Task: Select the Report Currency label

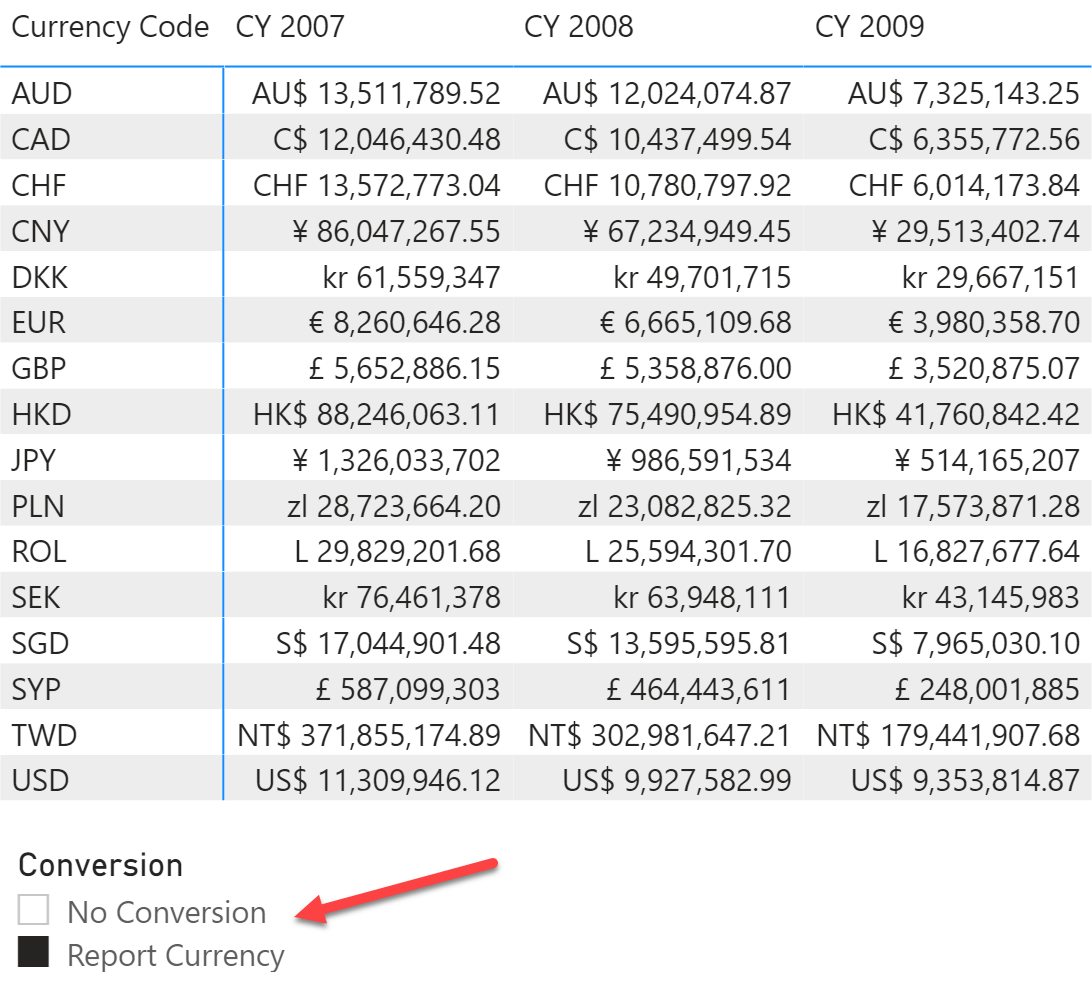Action: pos(176,955)
